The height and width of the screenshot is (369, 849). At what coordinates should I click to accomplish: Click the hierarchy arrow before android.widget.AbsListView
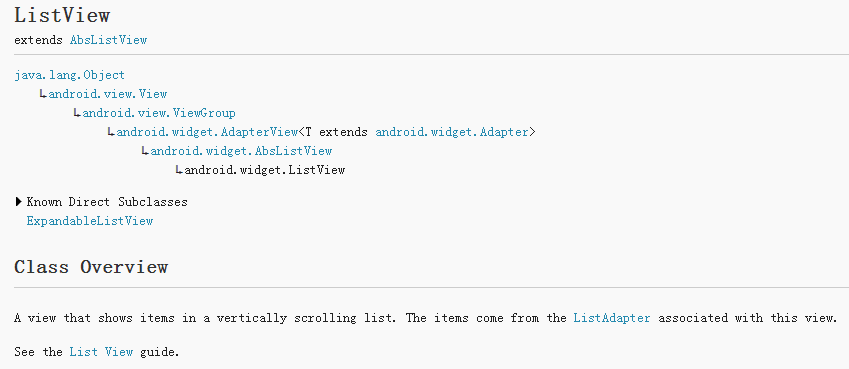145,152
